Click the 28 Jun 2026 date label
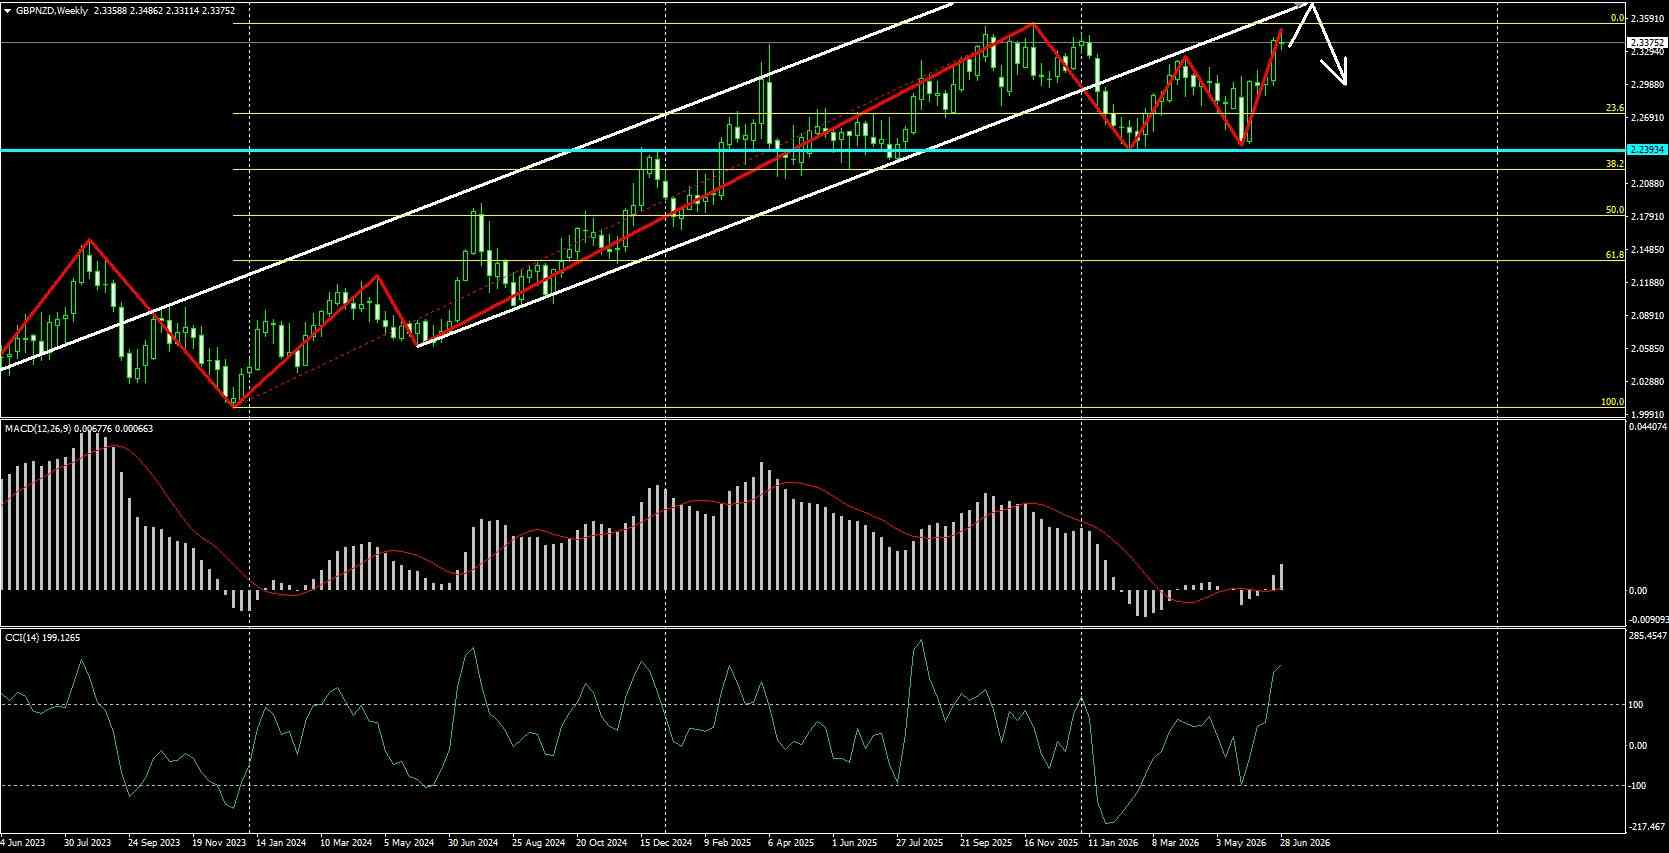The image size is (1669, 853). [x=1306, y=843]
